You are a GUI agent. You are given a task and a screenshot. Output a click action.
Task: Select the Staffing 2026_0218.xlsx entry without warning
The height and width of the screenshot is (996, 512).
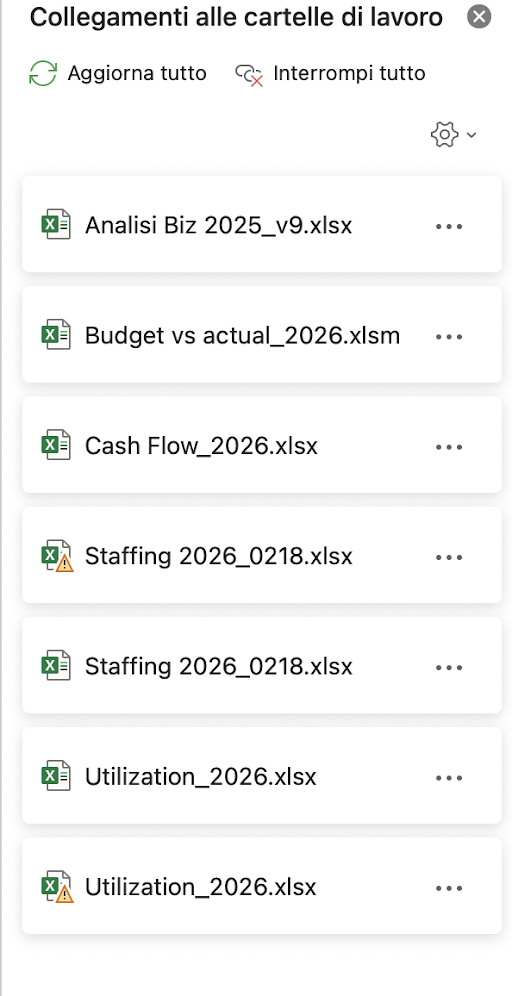[x=262, y=665]
